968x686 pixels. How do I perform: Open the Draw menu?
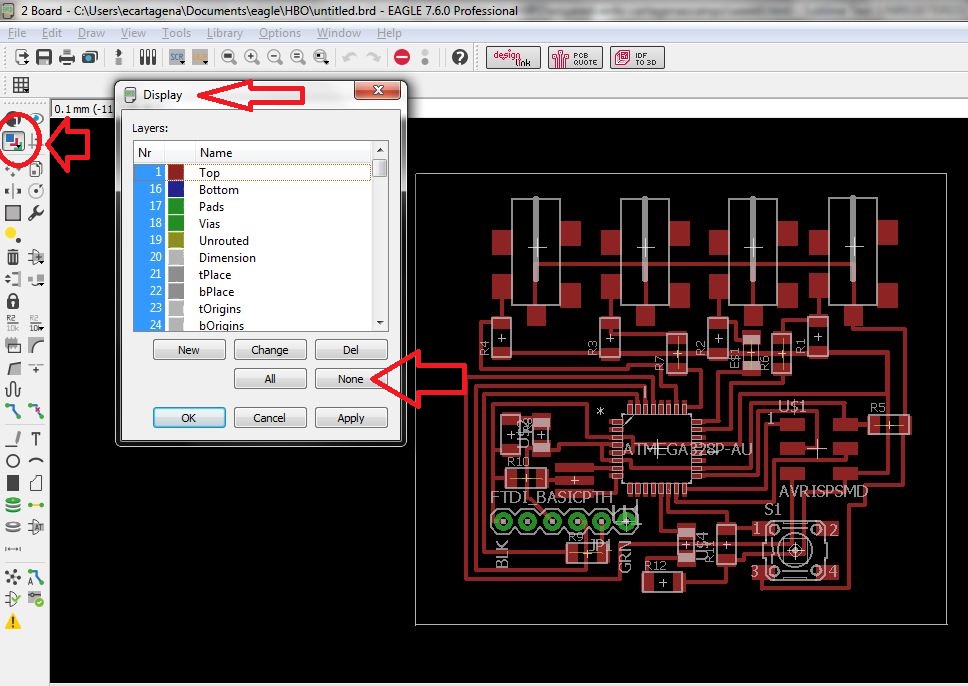pyautogui.click(x=91, y=33)
